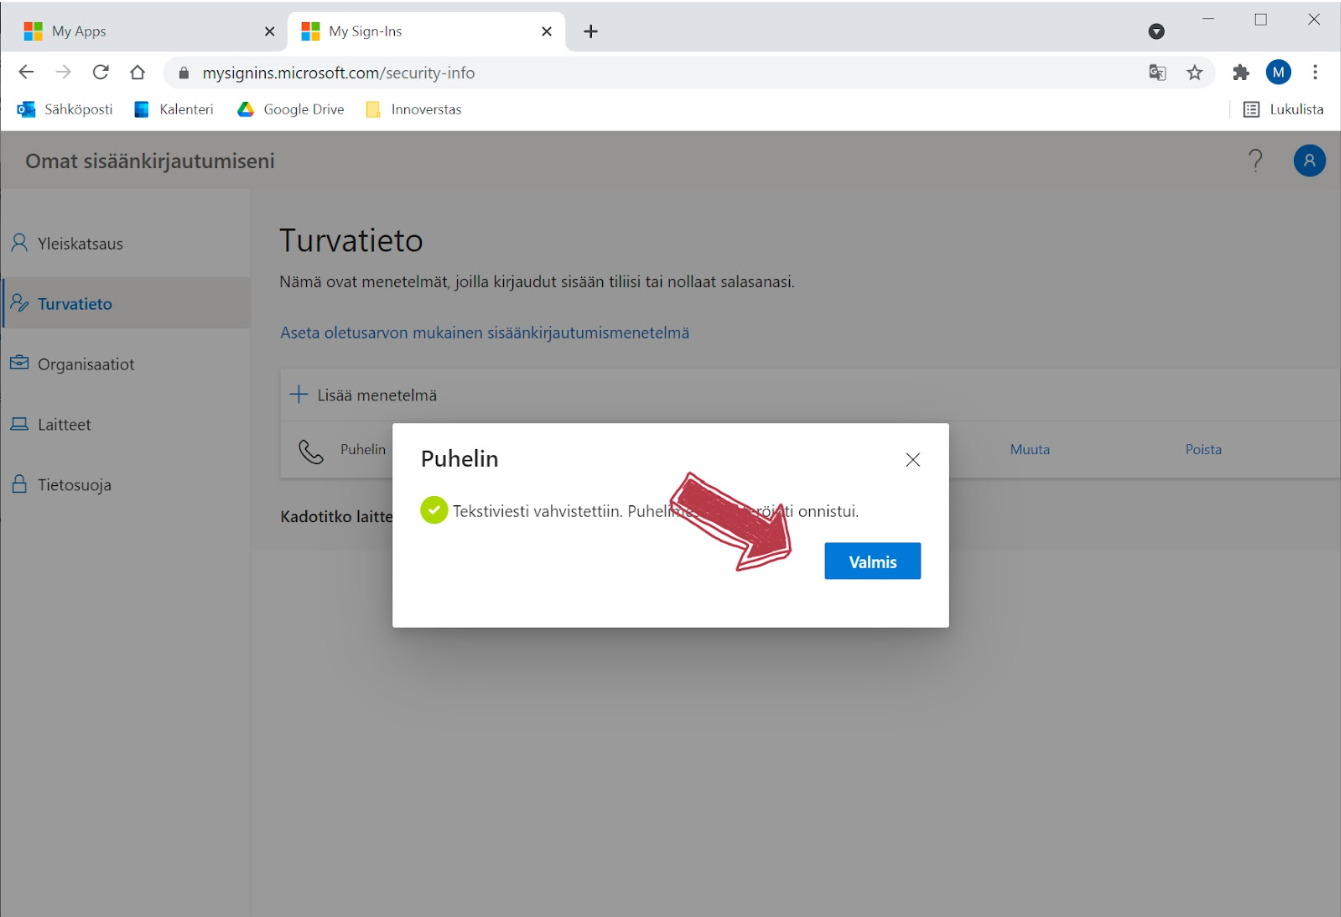
Task: Click Poista link in Puhelin row
Action: coord(1203,449)
